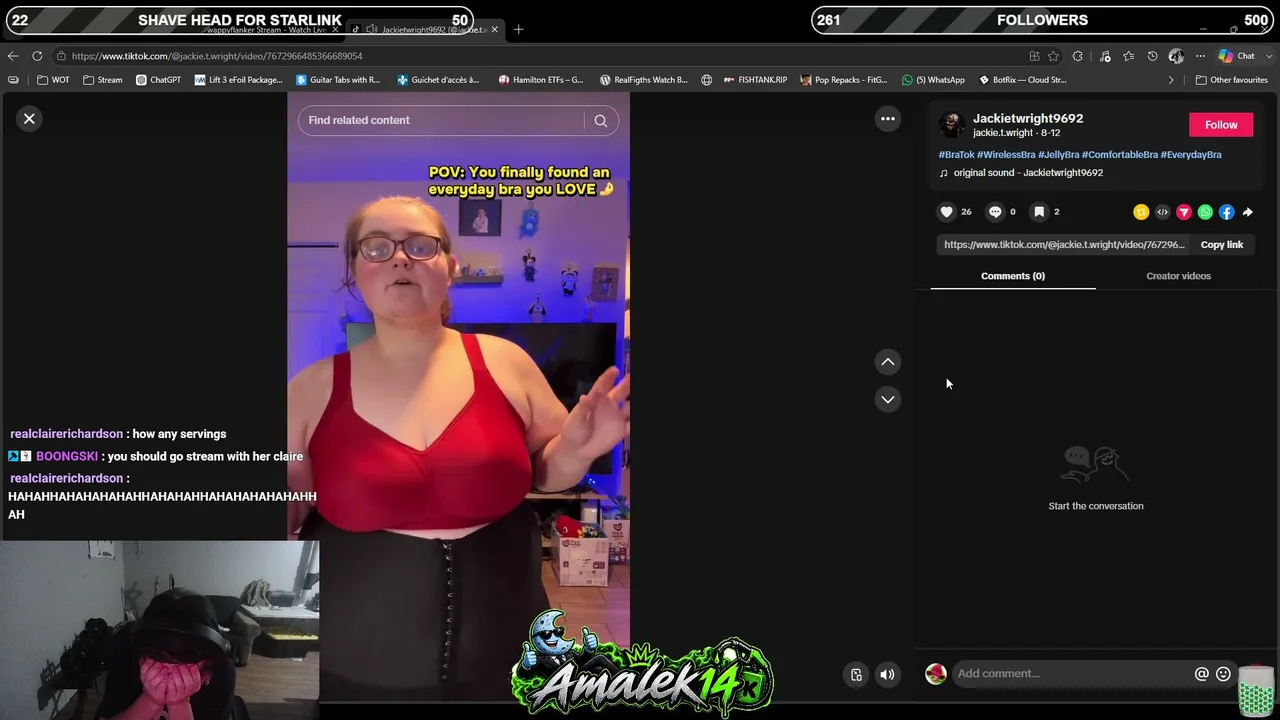Open the BotRix Cloud Stream bookmark
Image resolution: width=1280 pixels, height=720 pixels.
click(1022, 80)
